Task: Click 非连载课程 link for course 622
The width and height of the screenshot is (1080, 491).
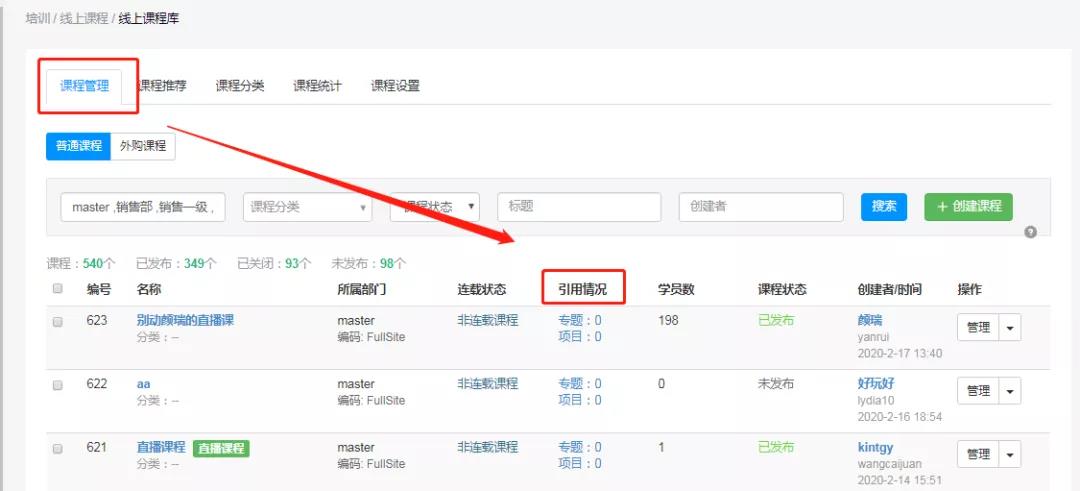Action: (488, 384)
